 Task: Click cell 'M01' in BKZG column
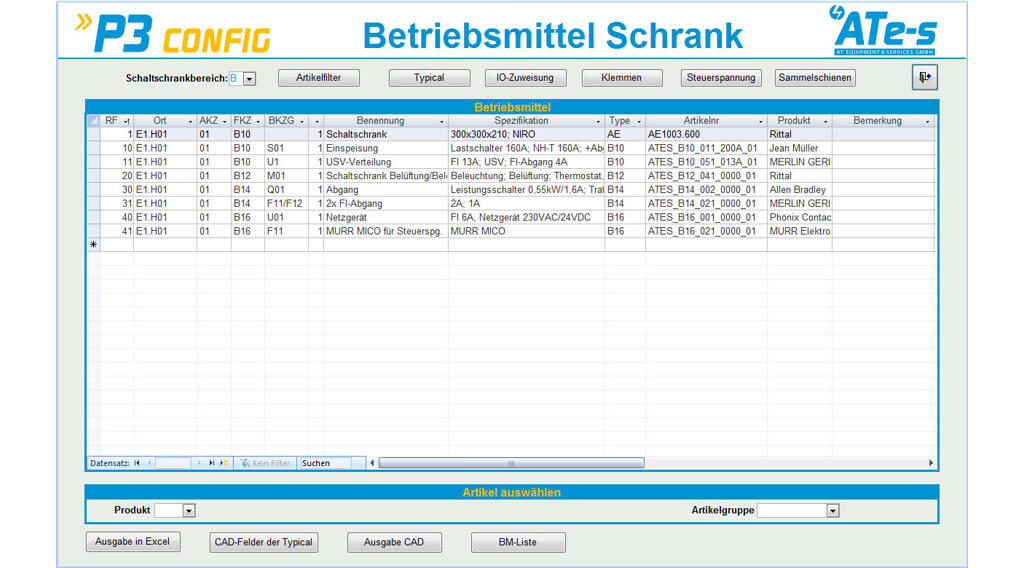click(286, 176)
